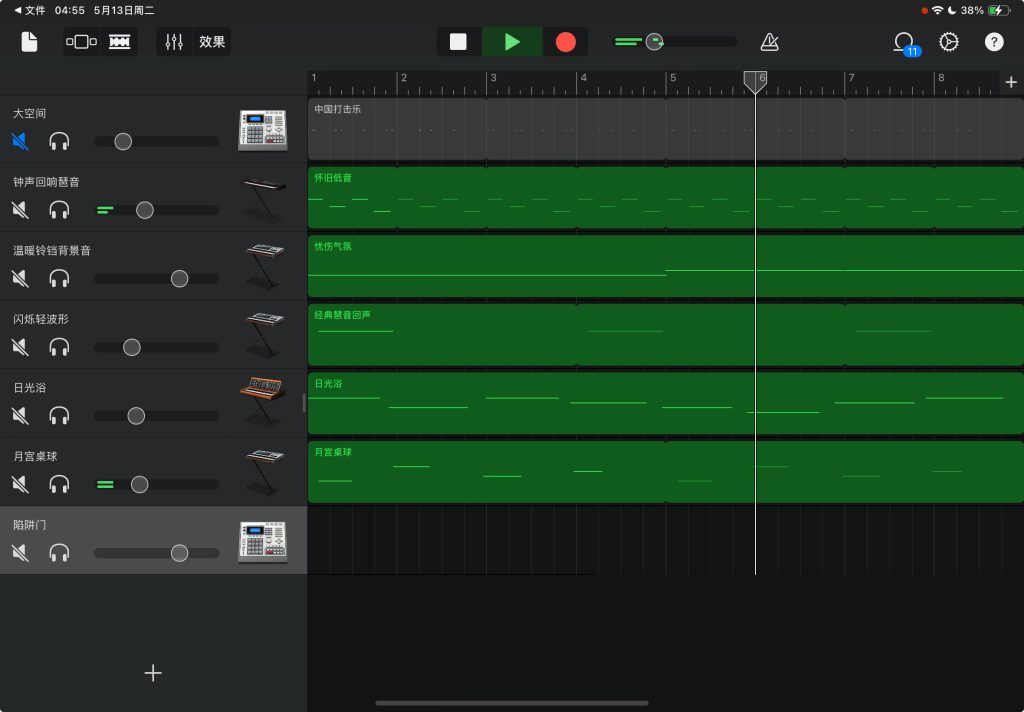Select the 温暖铃铛背景音 track header name
This screenshot has height=712, width=1024.
[x=52, y=251]
